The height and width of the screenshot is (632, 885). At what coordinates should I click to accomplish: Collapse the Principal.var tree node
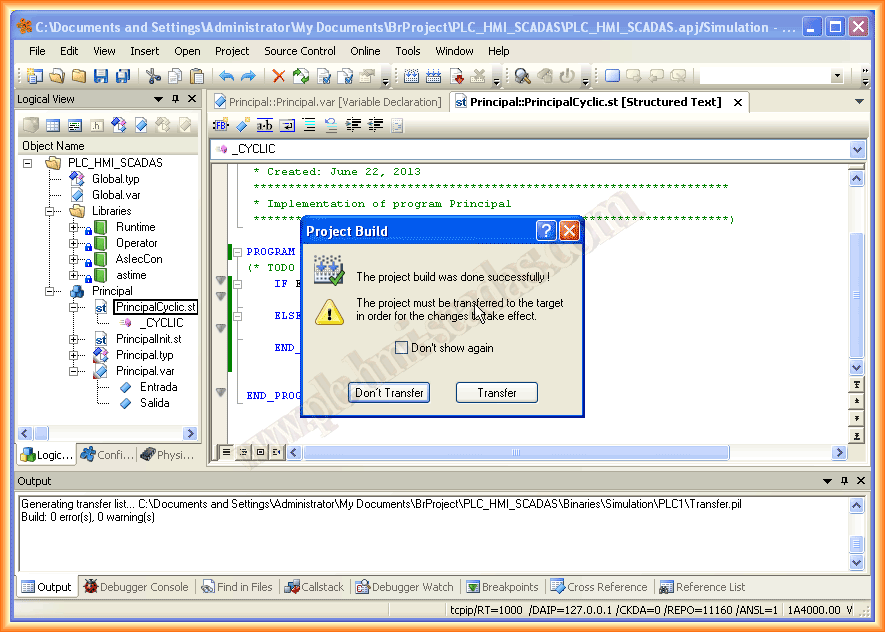tap(74, 371)
